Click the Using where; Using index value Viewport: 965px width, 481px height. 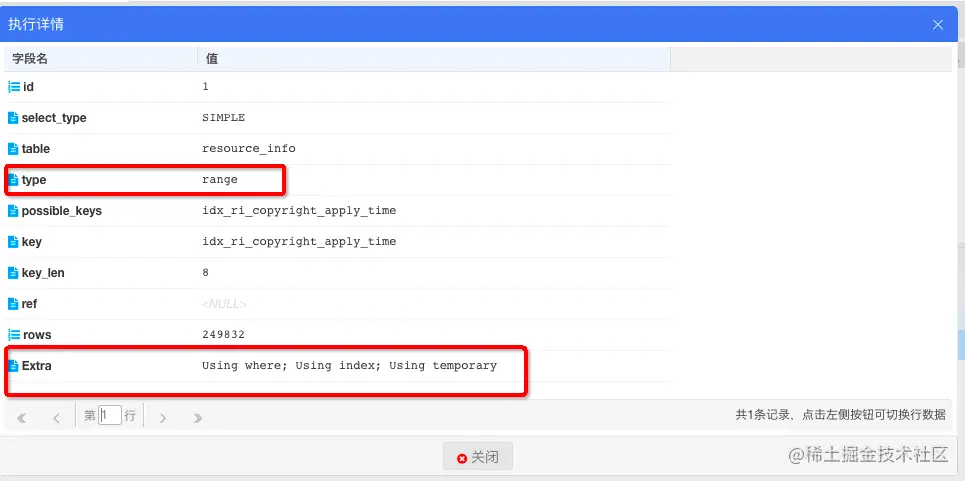click(350, 365)
